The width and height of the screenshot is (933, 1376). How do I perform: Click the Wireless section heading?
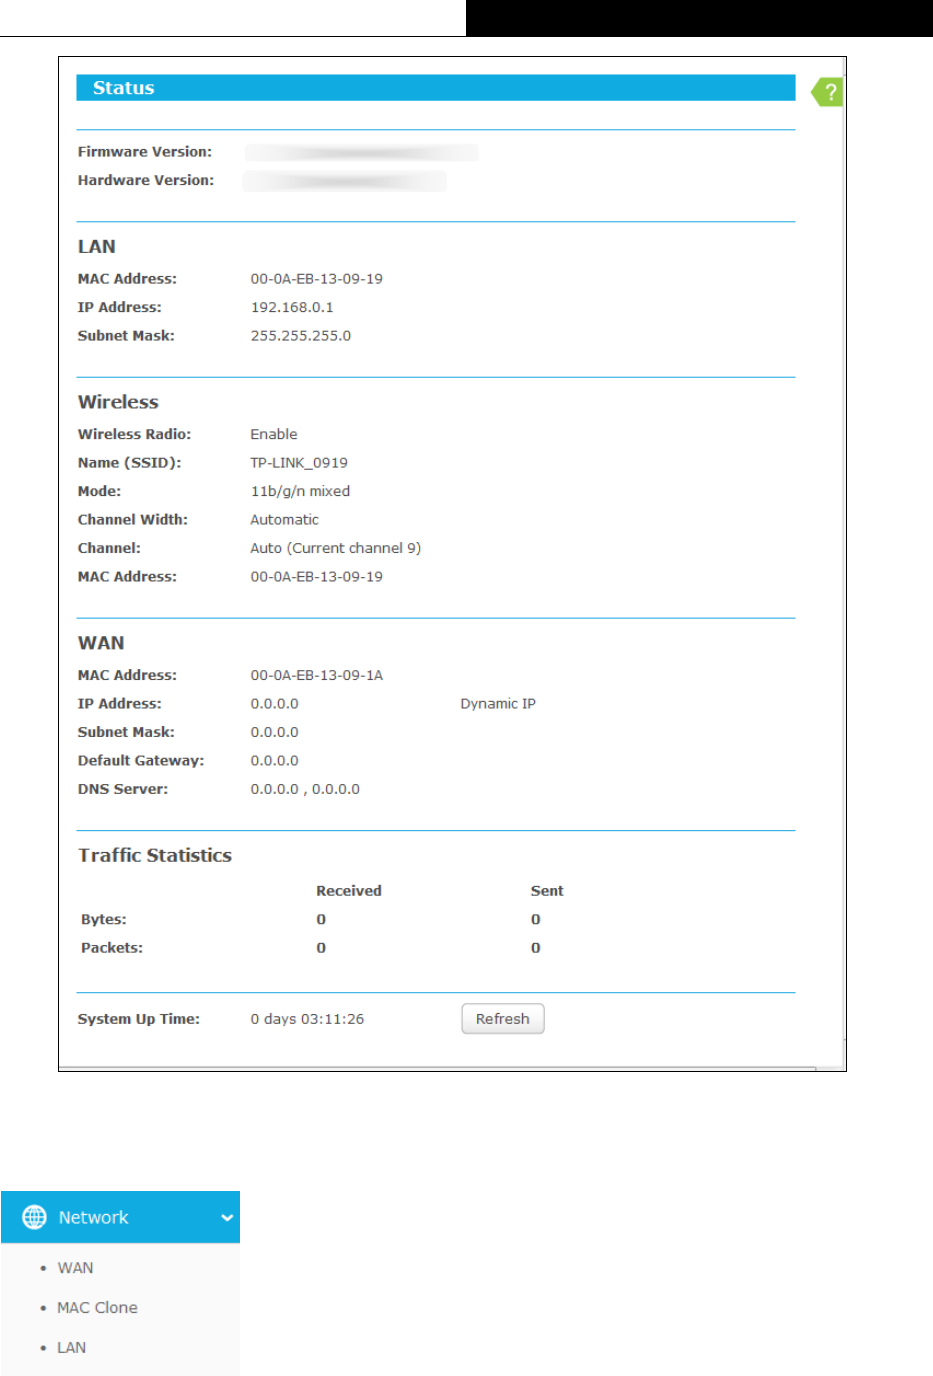(x=118, y=402)
